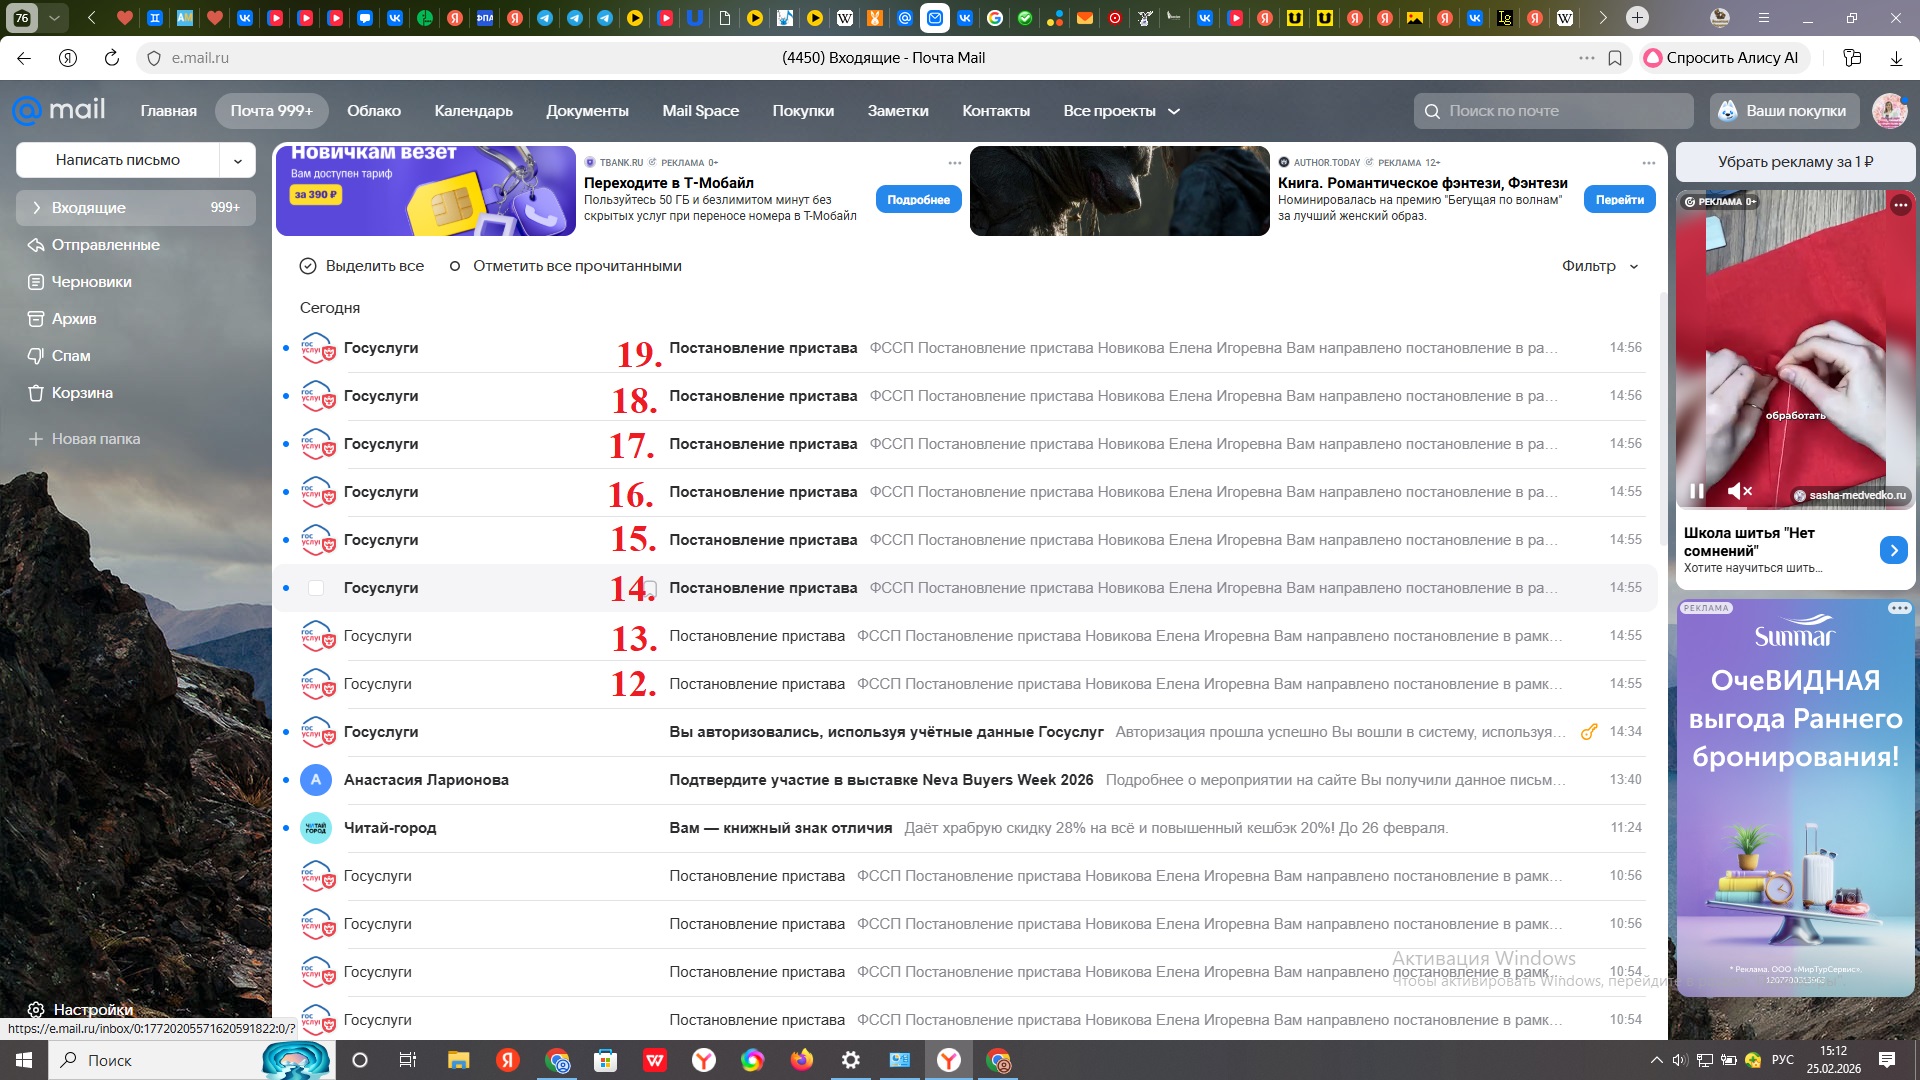
Task: Tick the checkbox on hovered Госуслуги email
Action: pyautogui.click(x=316, y=588)
